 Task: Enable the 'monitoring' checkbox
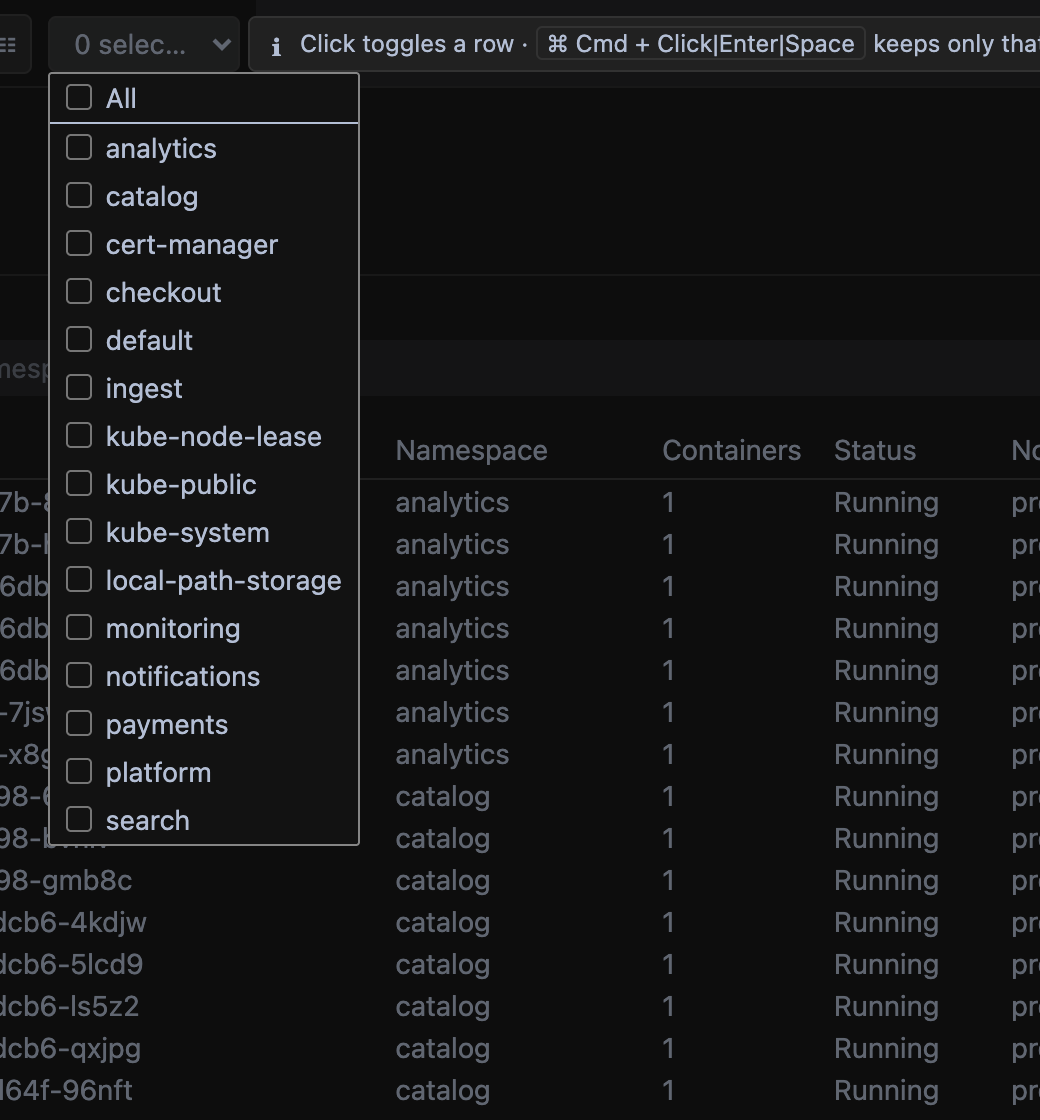(79, 628)
